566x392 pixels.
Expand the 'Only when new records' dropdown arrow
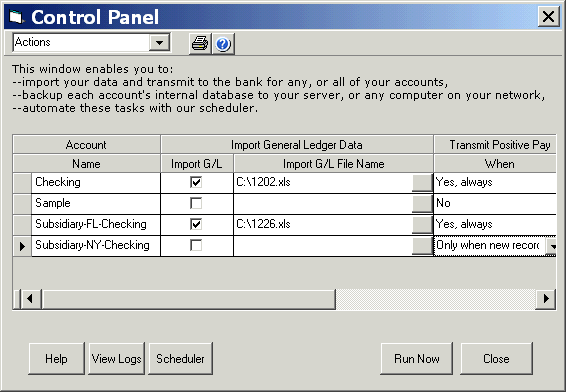tap(551, 246)
